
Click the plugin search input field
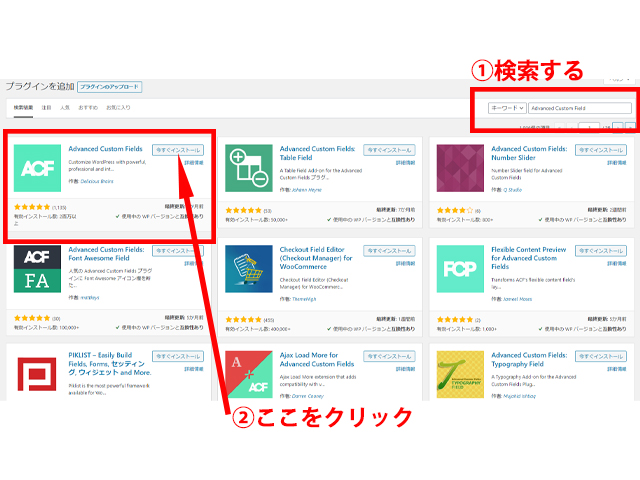(580, 108)
